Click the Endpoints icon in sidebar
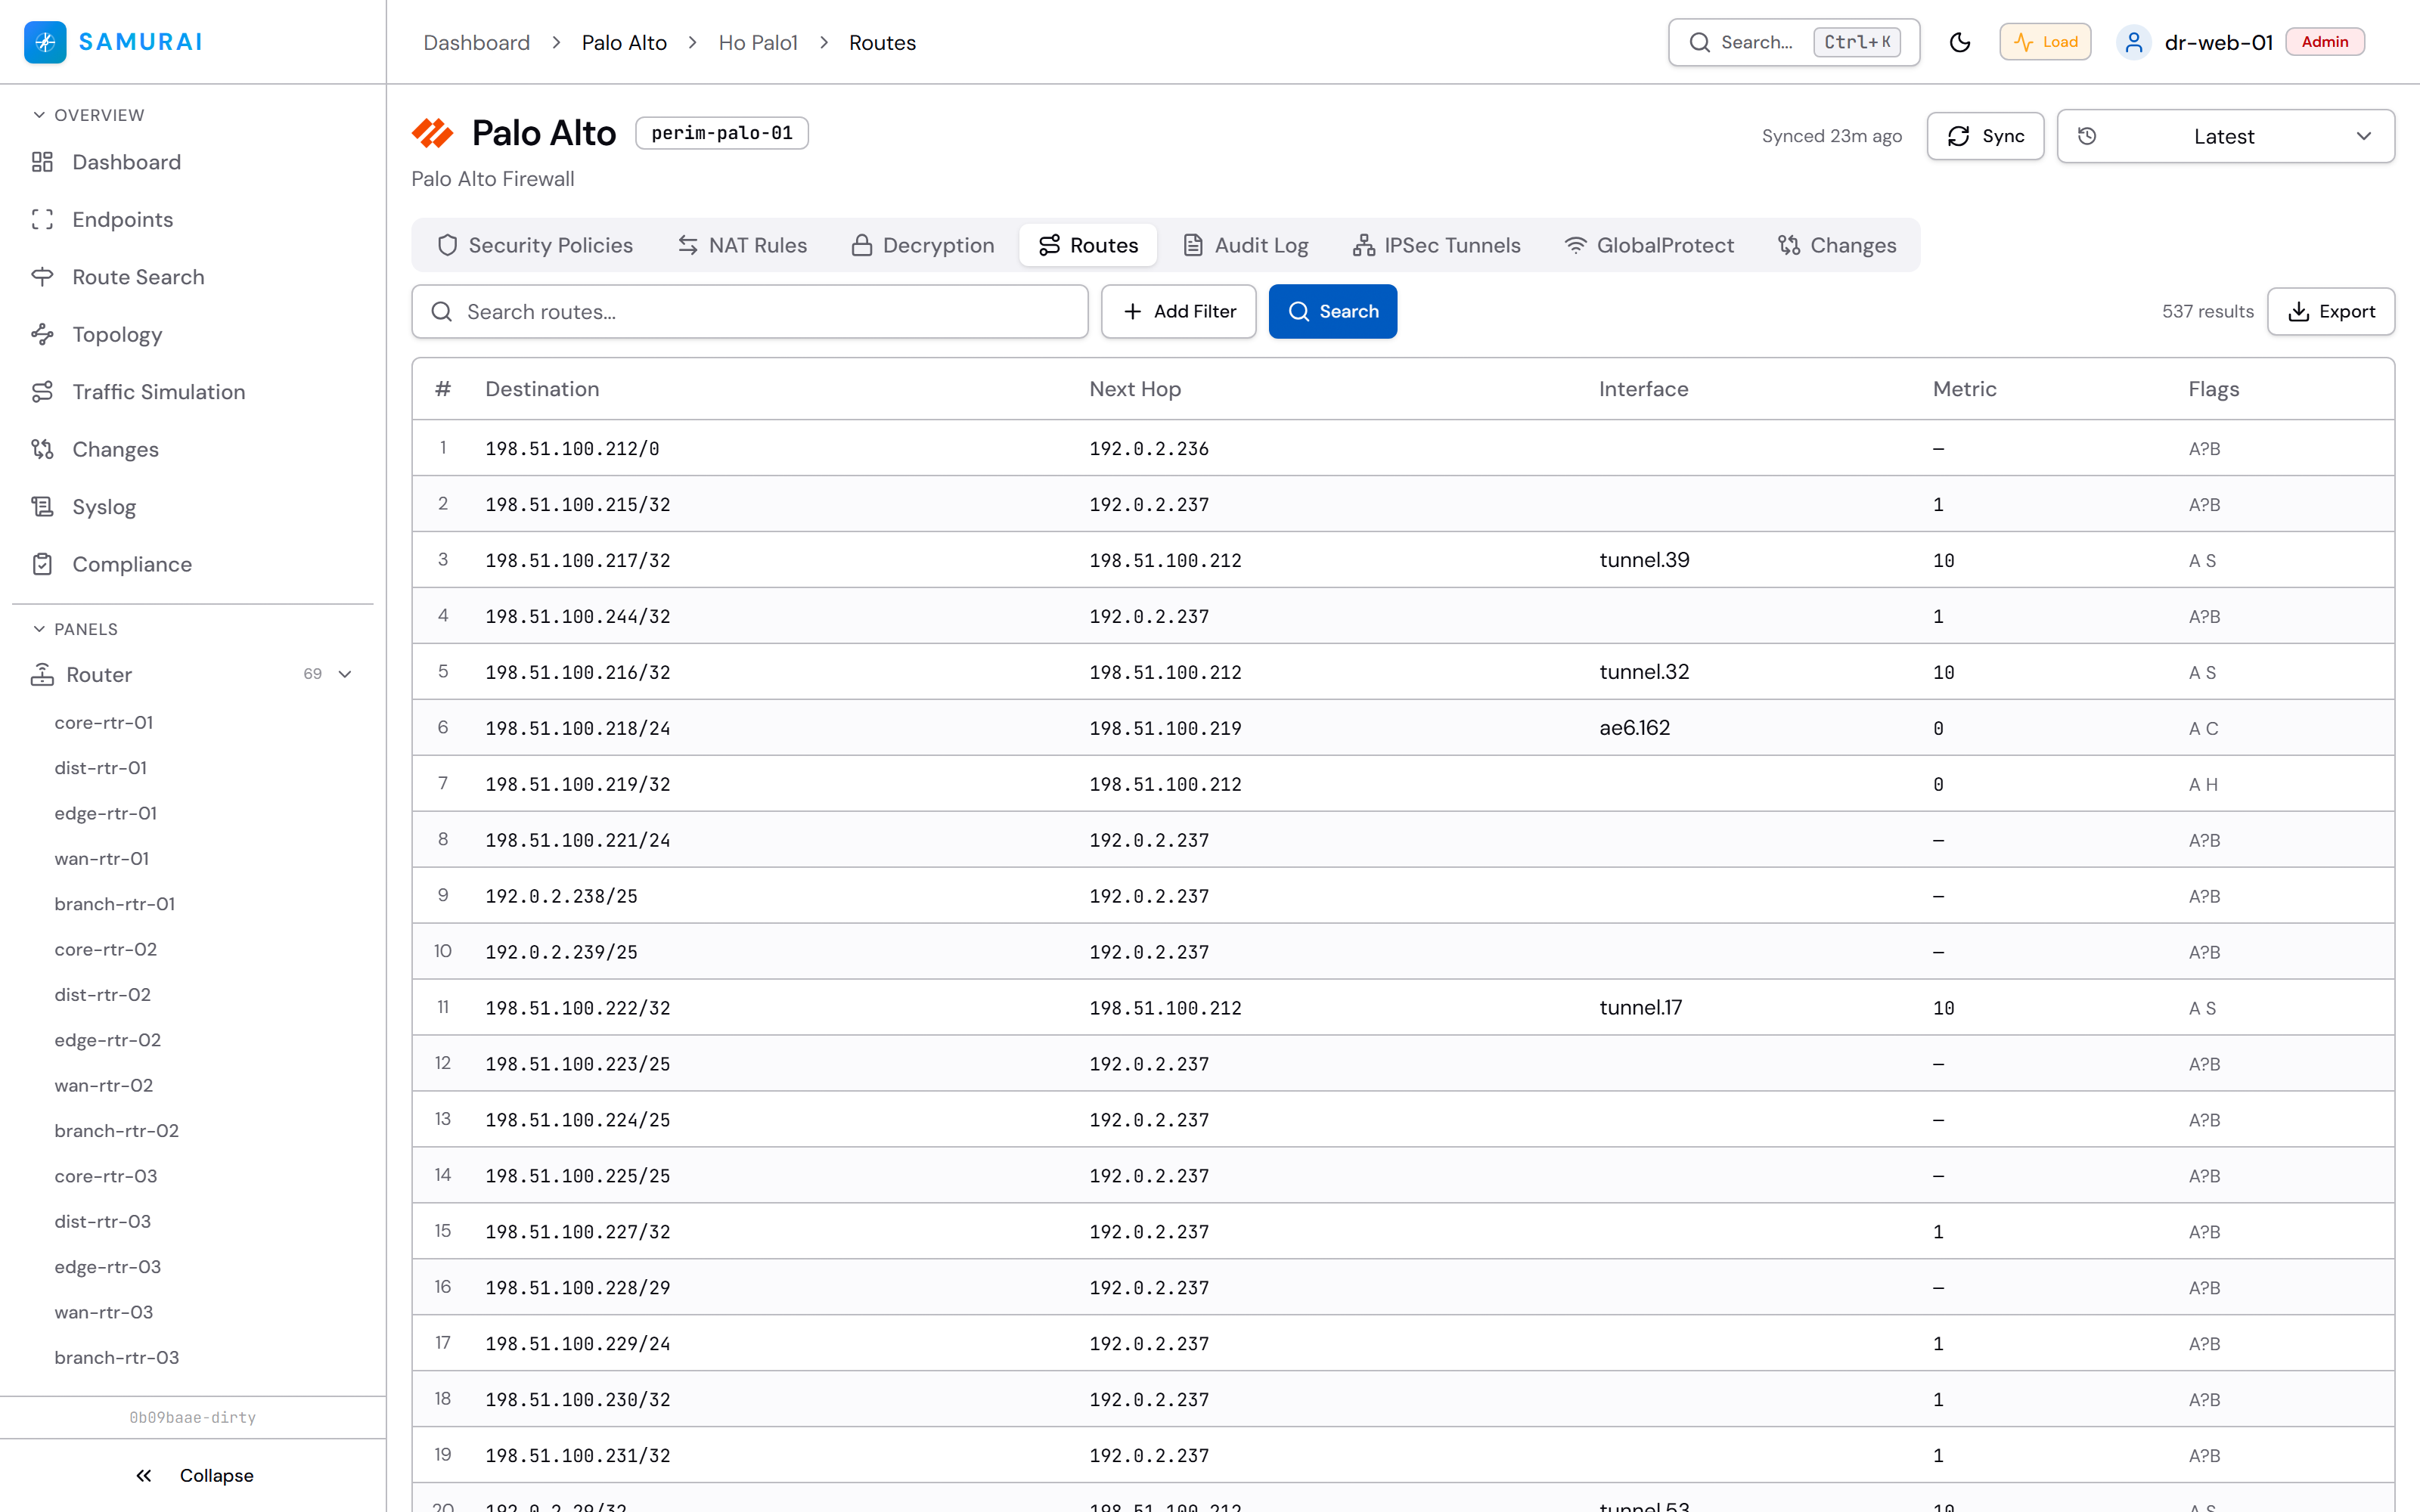2420x1512 pixels. [42, 220]
